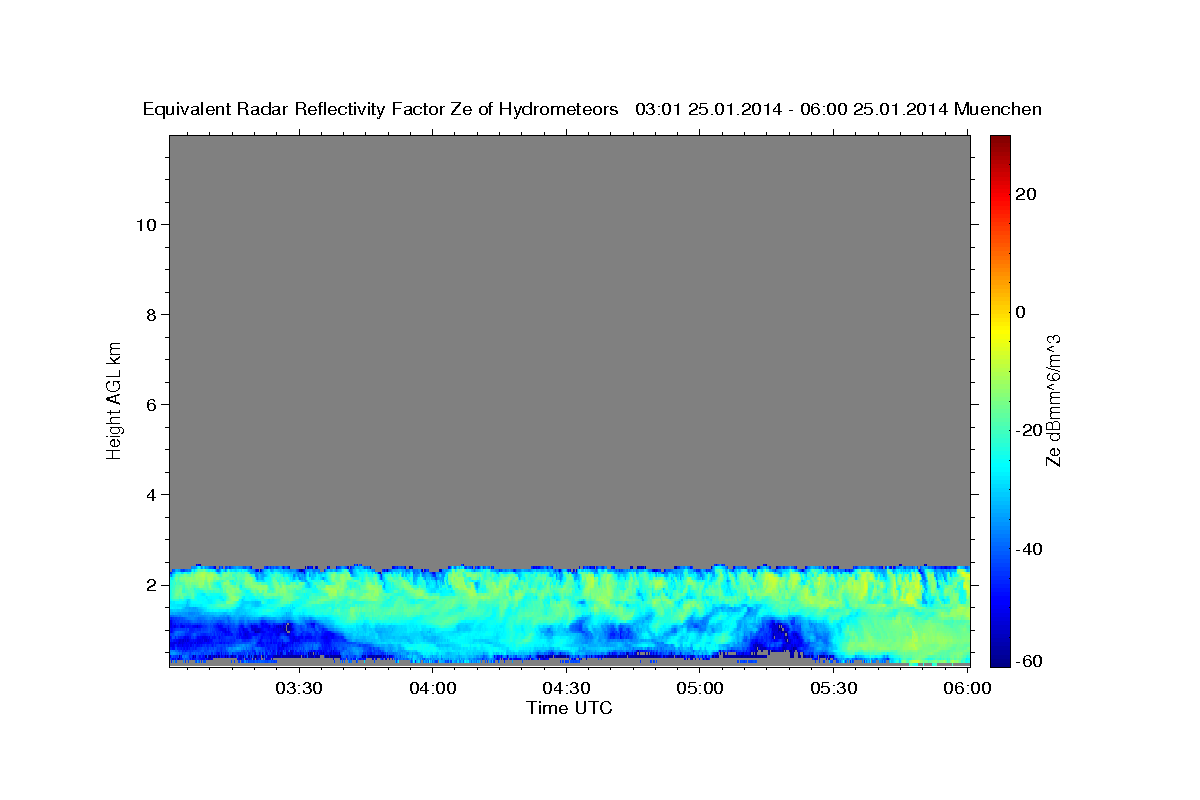The width and height of the screenshot is (1200, 800).
Task: Click the 05:30 time tick label
Action: pyautogui.click(x=833, y=688)
